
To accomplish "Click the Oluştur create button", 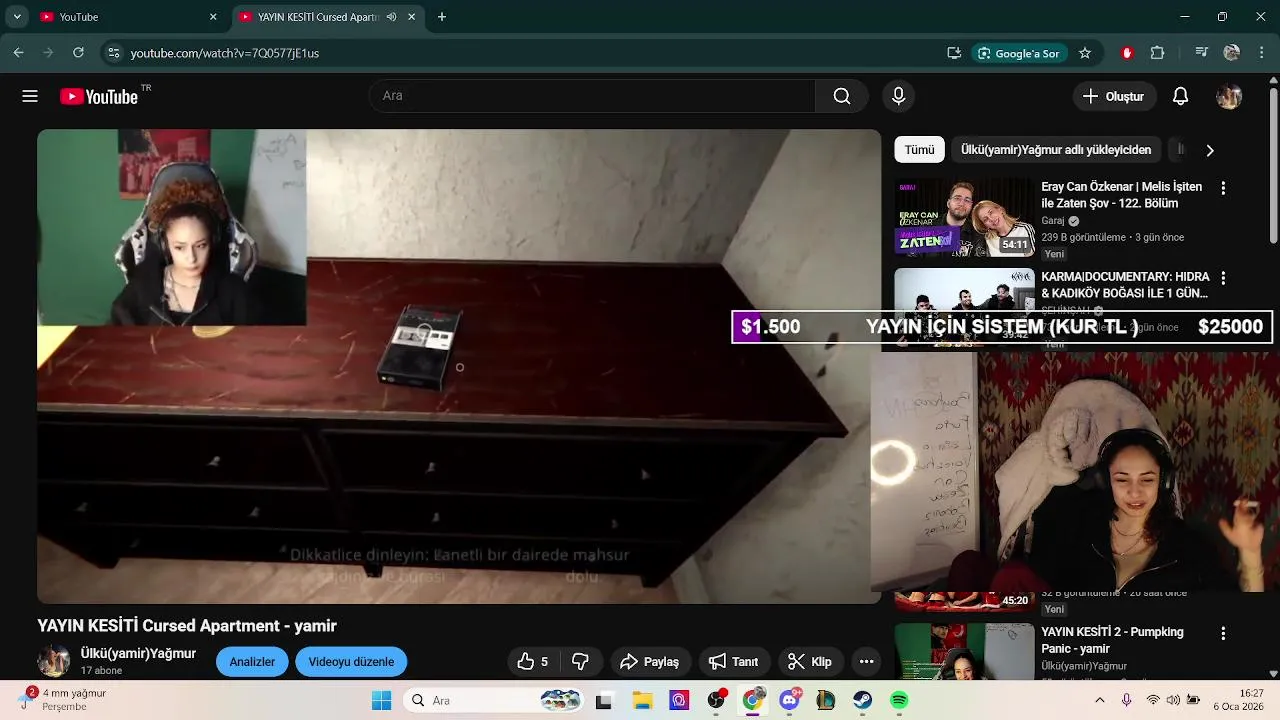I will click(x=1114, y=96).
